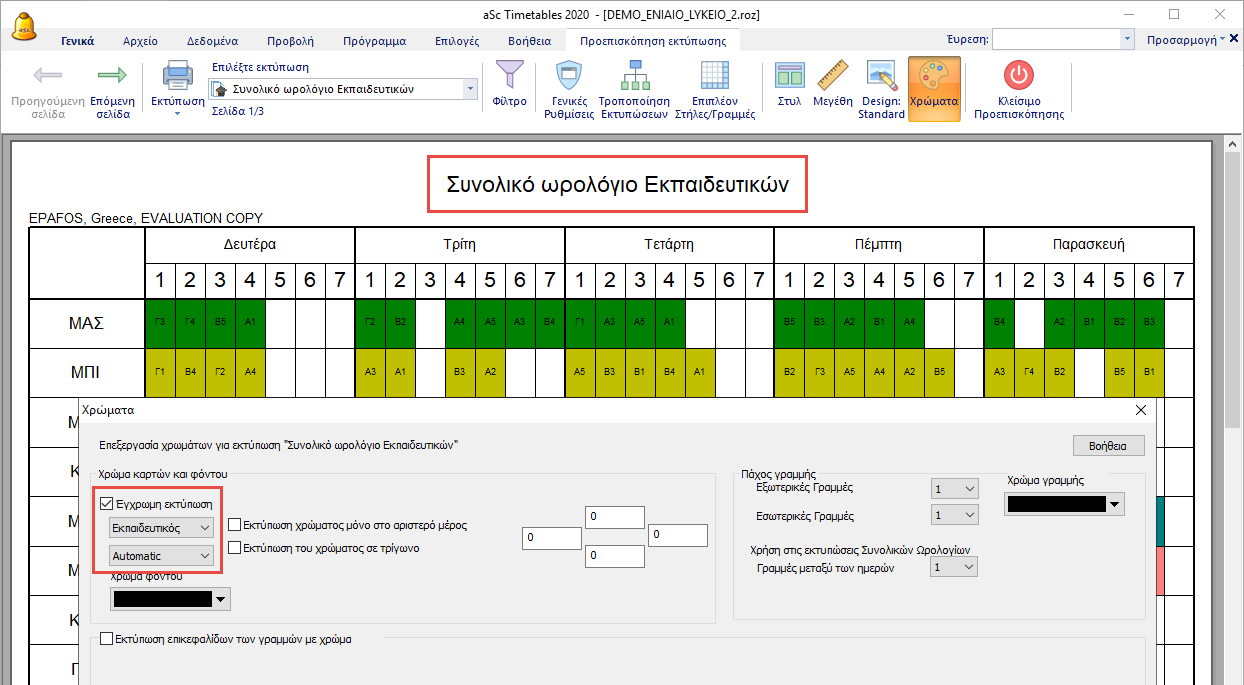Image resolution: width=1244 pixels, height=685 pixels.
Task: Open the Στυλ style icon
Action: coord(789,77)
